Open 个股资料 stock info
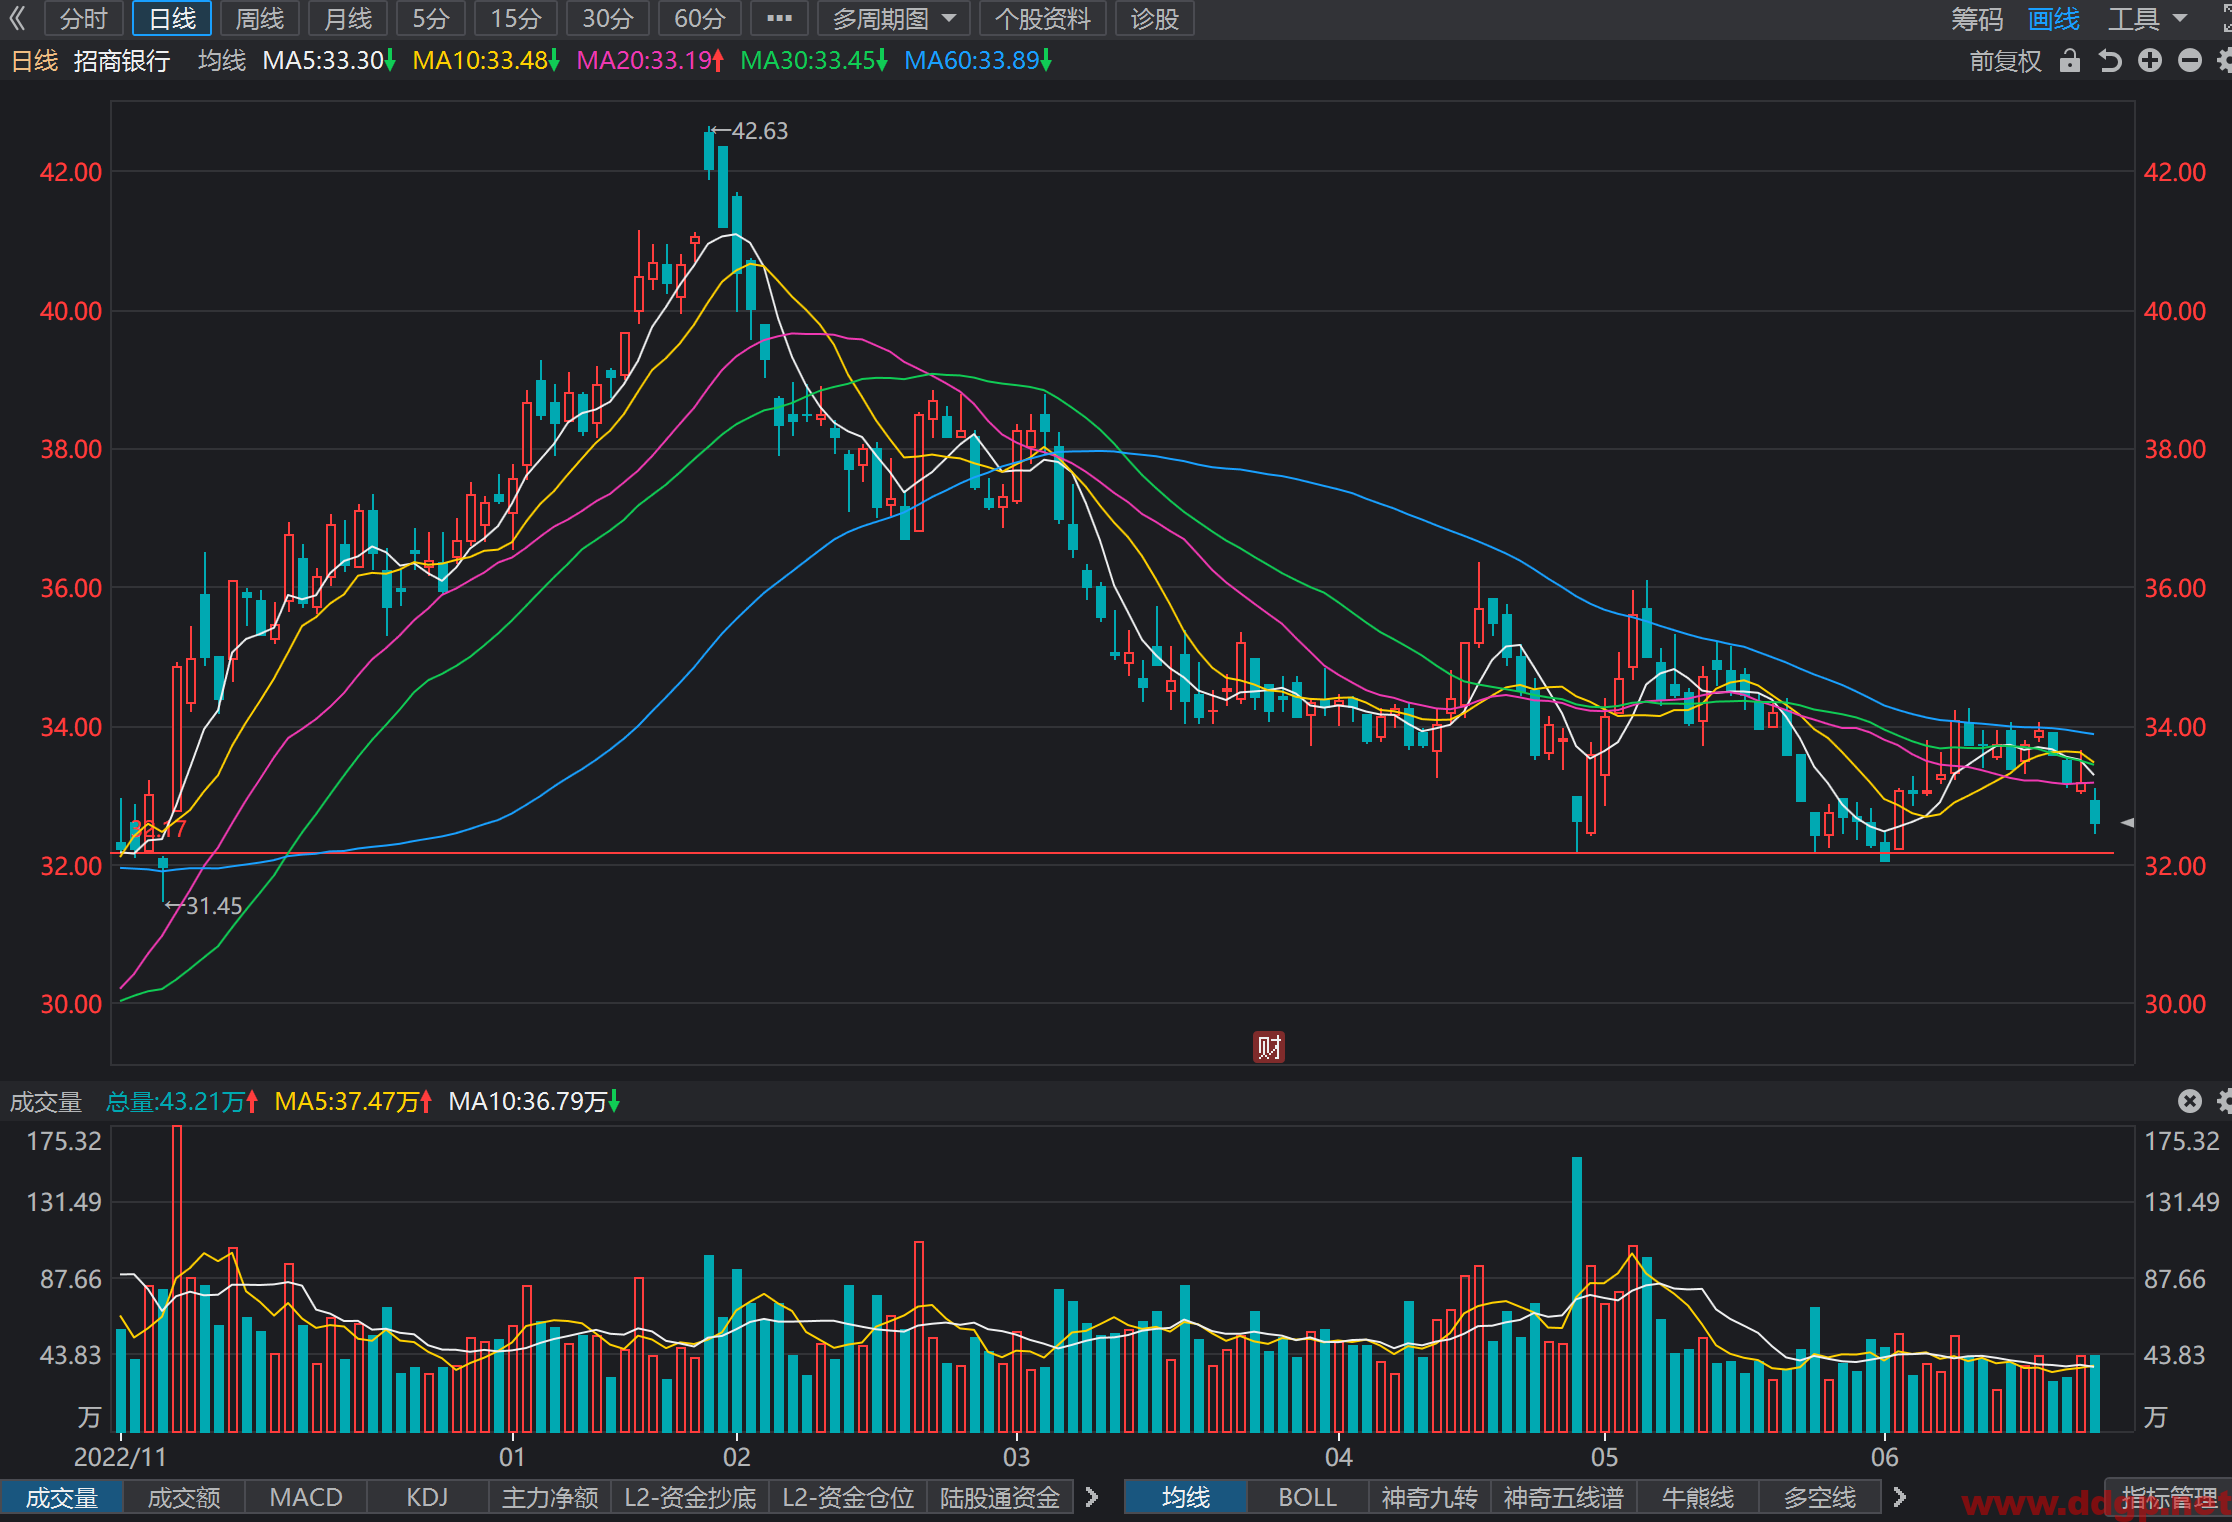The image size is (2232, 1522). 1042,18
